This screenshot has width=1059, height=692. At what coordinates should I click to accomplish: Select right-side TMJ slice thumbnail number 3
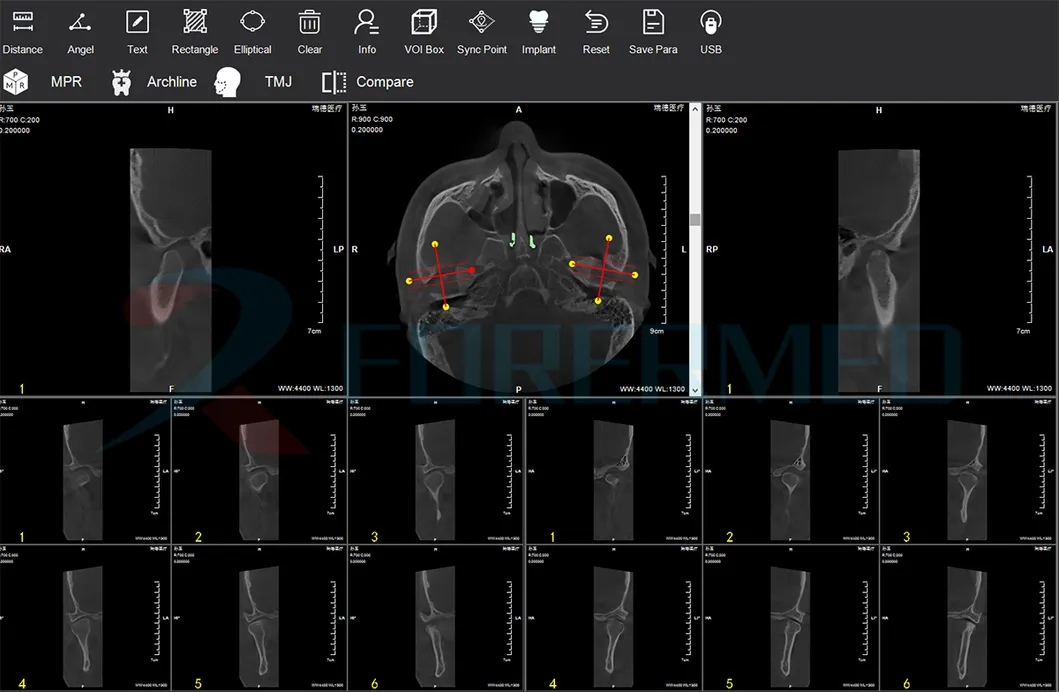(x=968, y=471)
